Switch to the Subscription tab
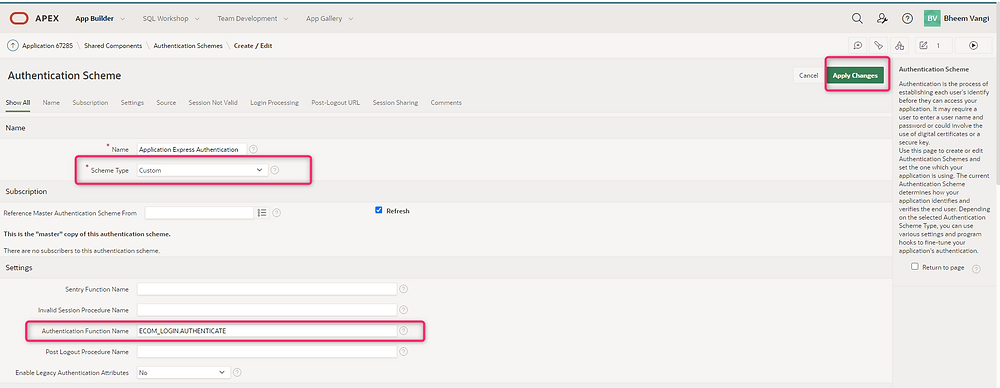The height and width of the screenshot is (388, 1000). [90, 103]
